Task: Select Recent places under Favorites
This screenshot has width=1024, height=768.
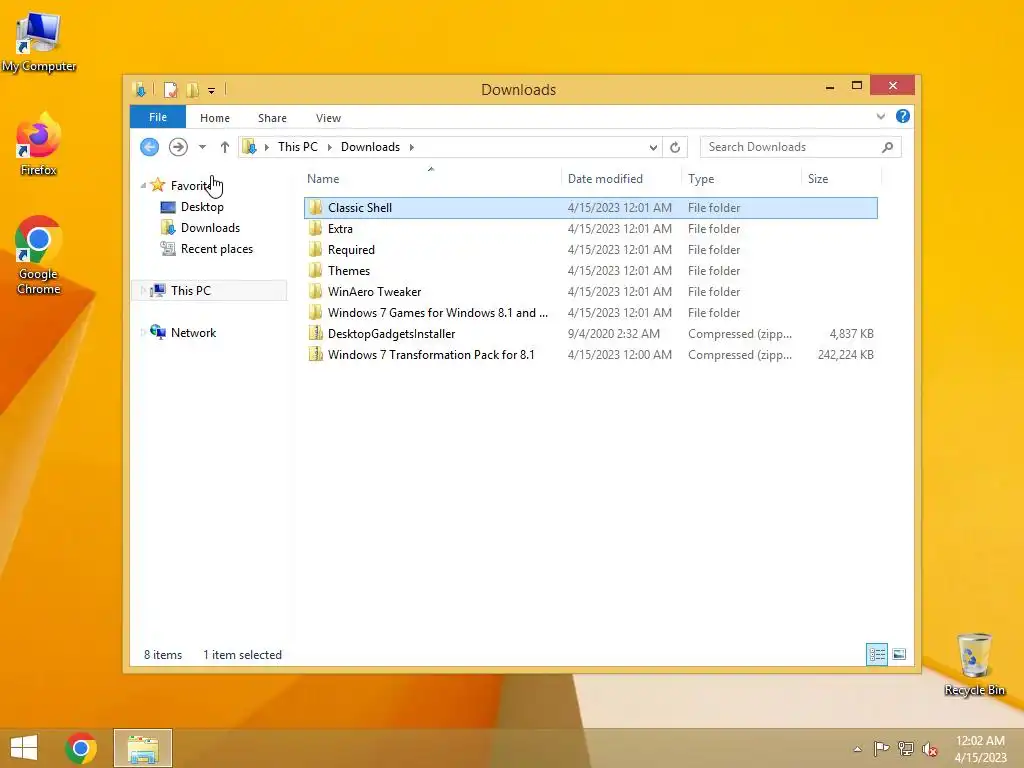Action: point(217,249)
